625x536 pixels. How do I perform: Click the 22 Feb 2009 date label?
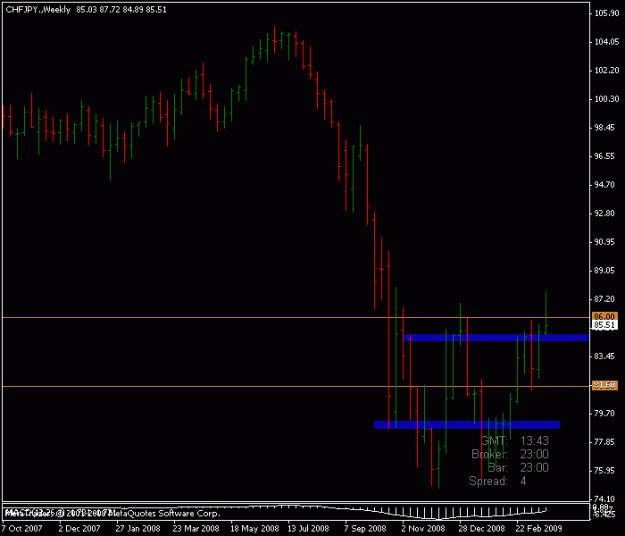[x=539, y=528]
